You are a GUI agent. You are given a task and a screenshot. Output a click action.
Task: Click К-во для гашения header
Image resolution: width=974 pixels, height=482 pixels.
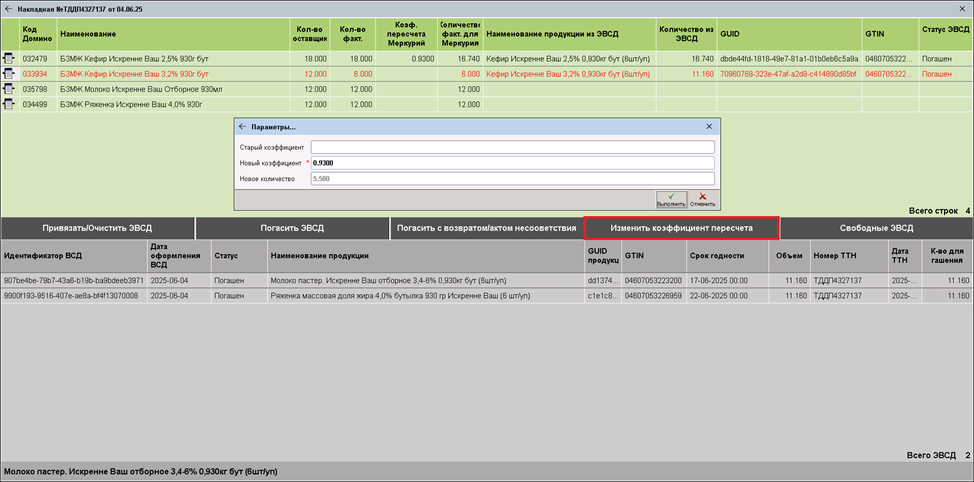tap(947, 255)
